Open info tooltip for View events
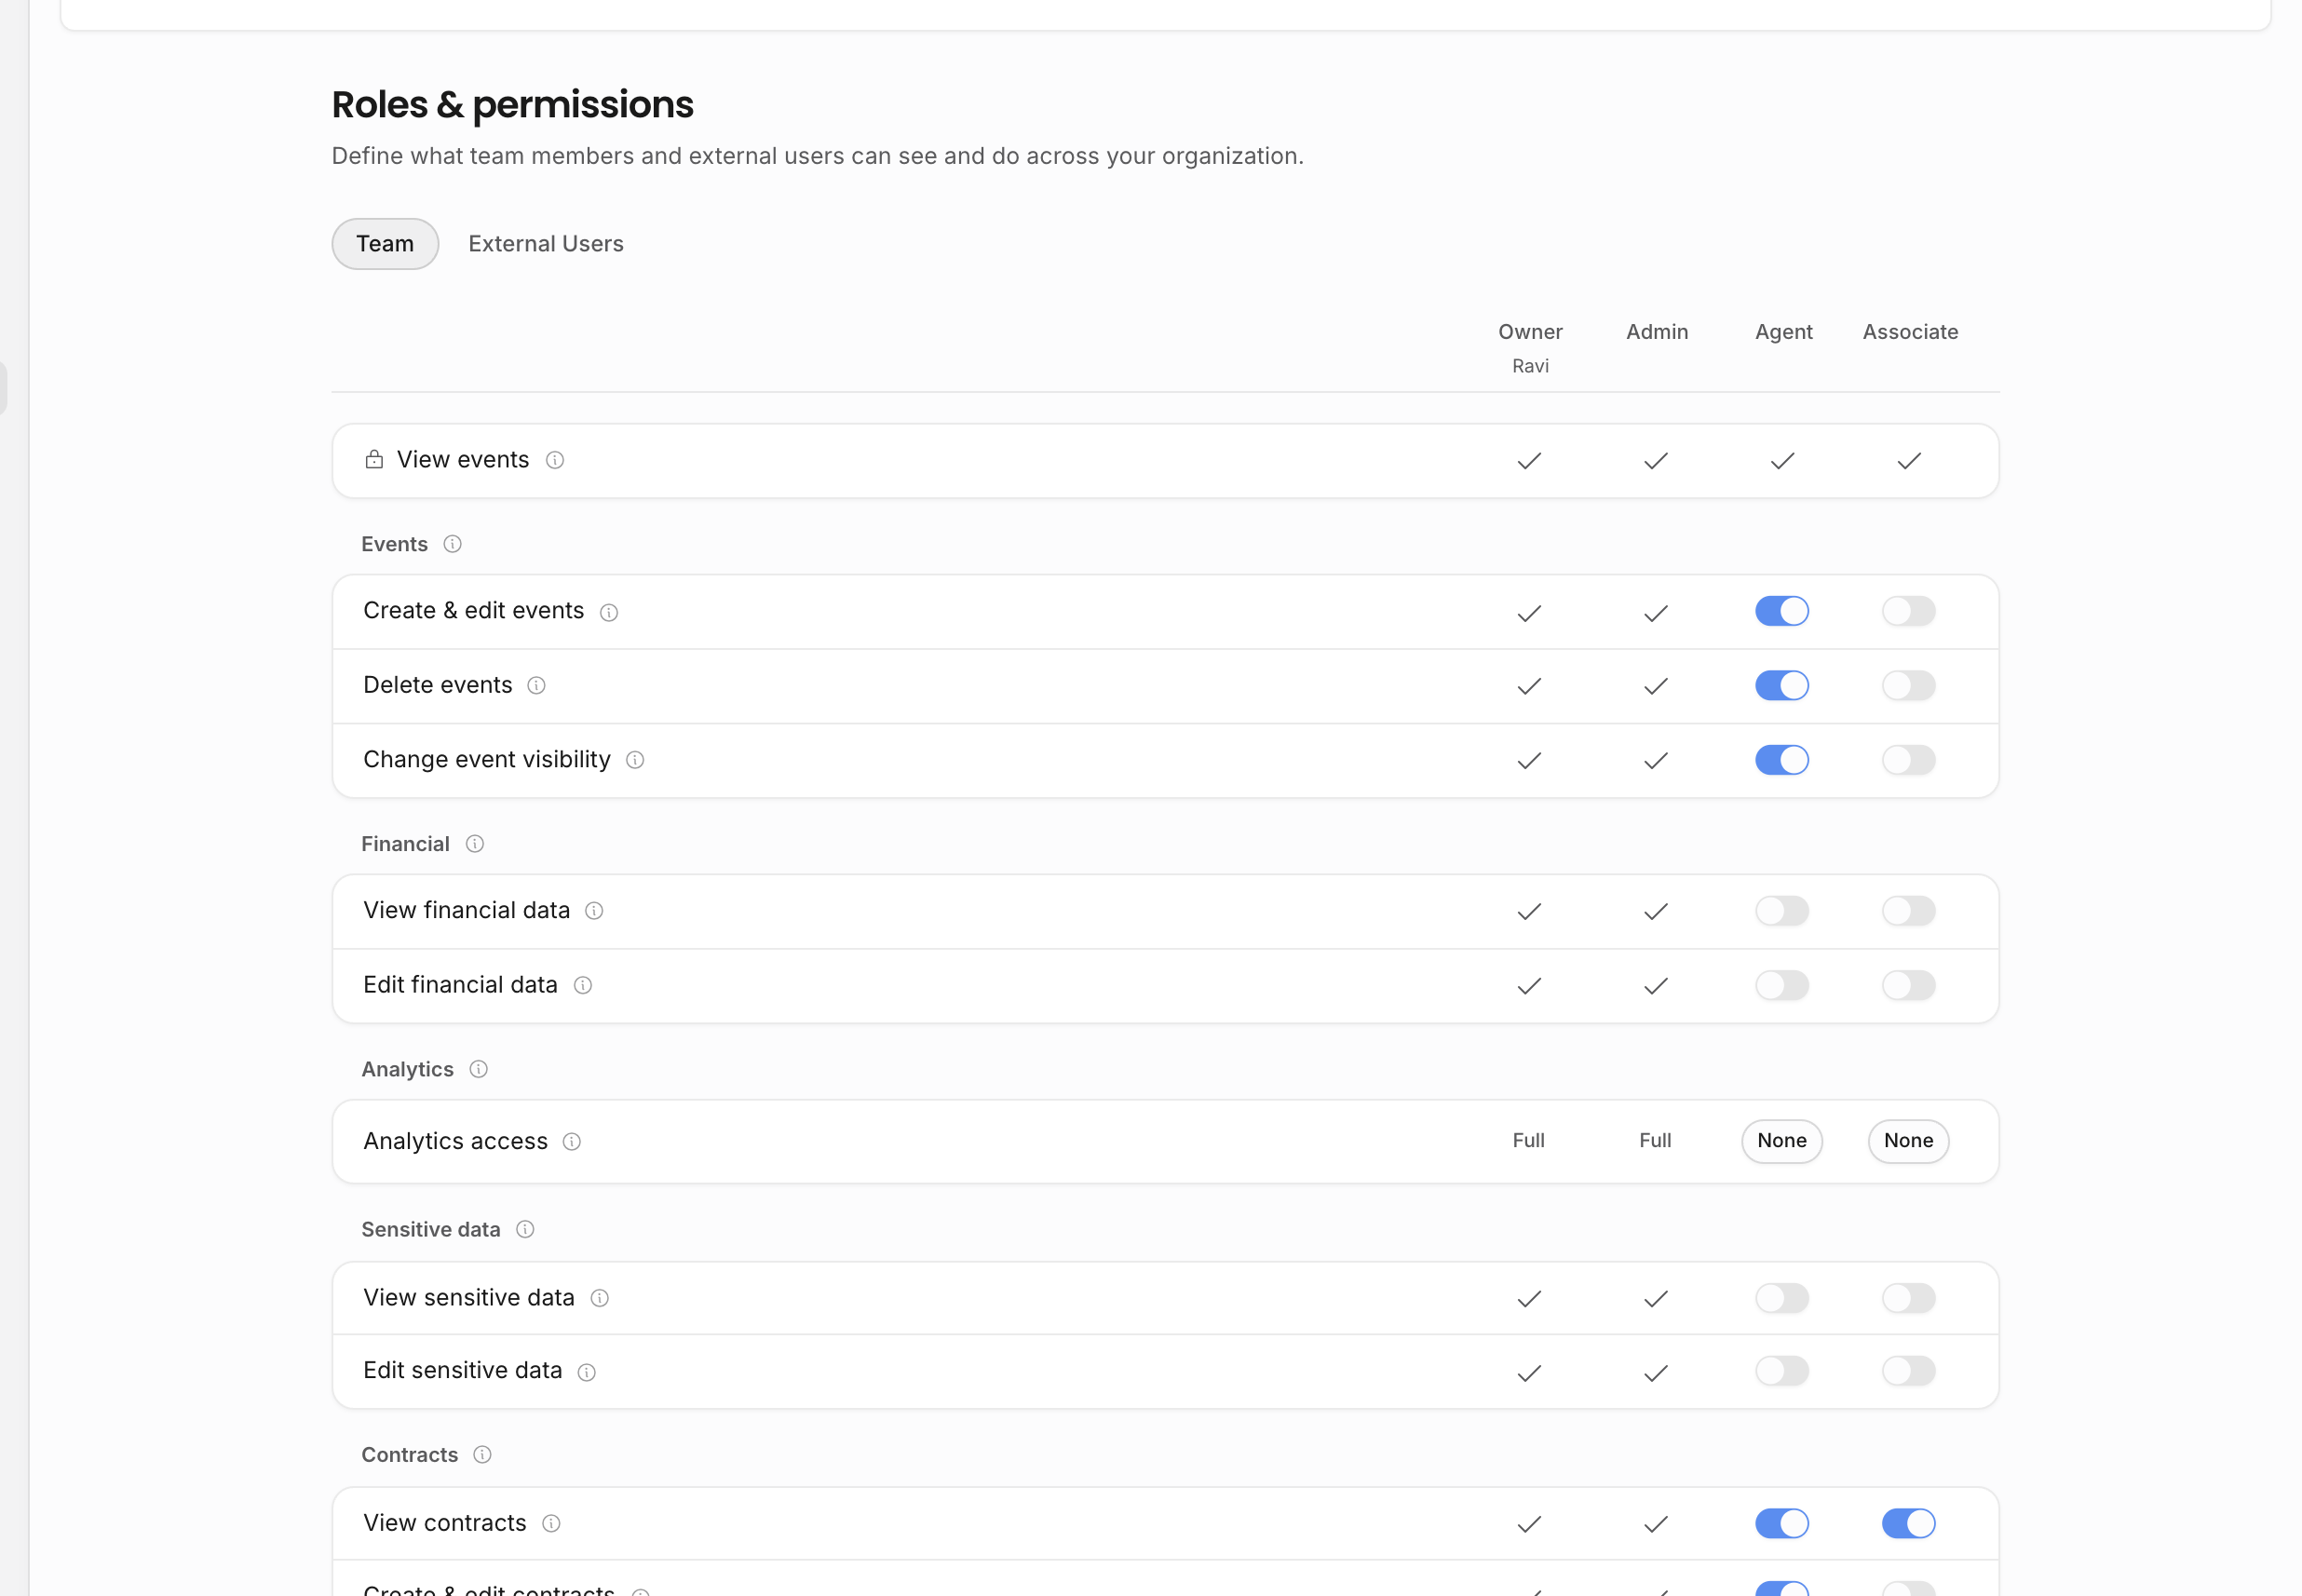The width and height of the screenshot is (2302, 1596). click(x=555, y=460)
